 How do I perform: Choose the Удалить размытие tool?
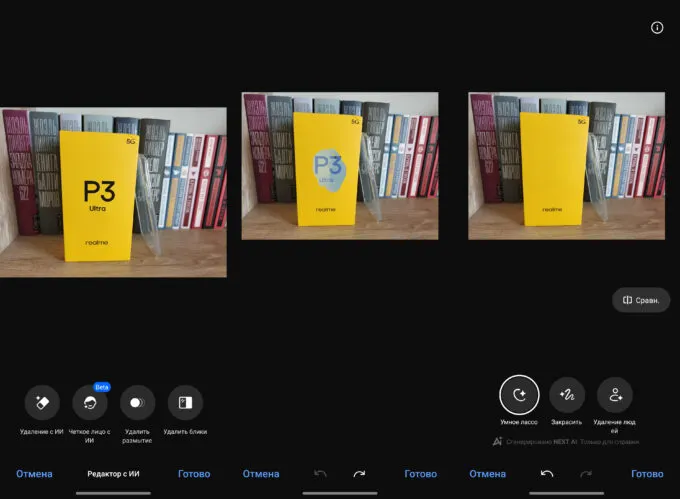(x=137, y=402)
